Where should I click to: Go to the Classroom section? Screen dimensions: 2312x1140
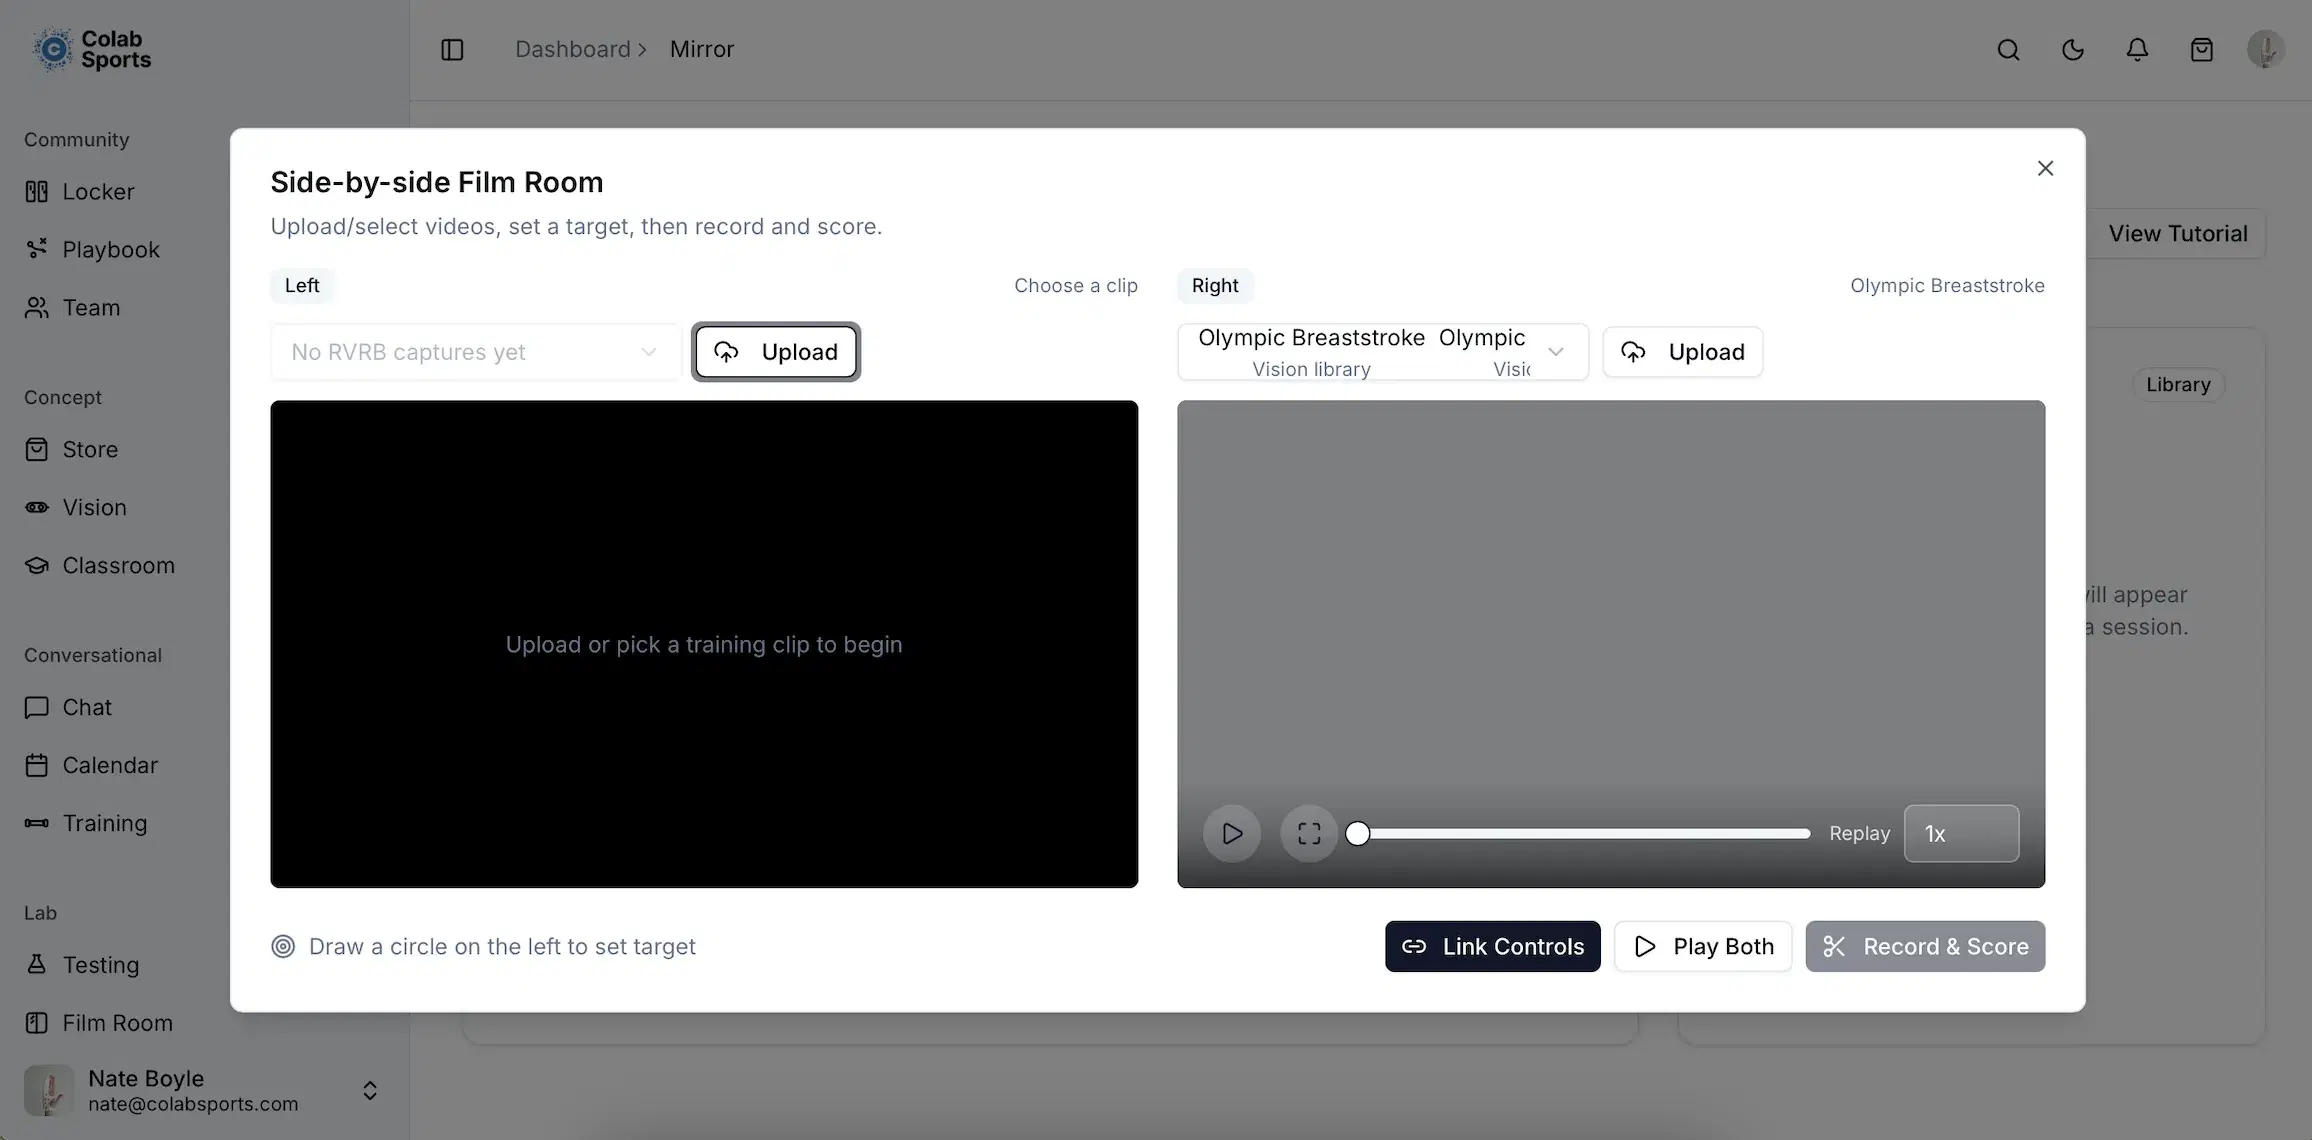pos(118,565)
